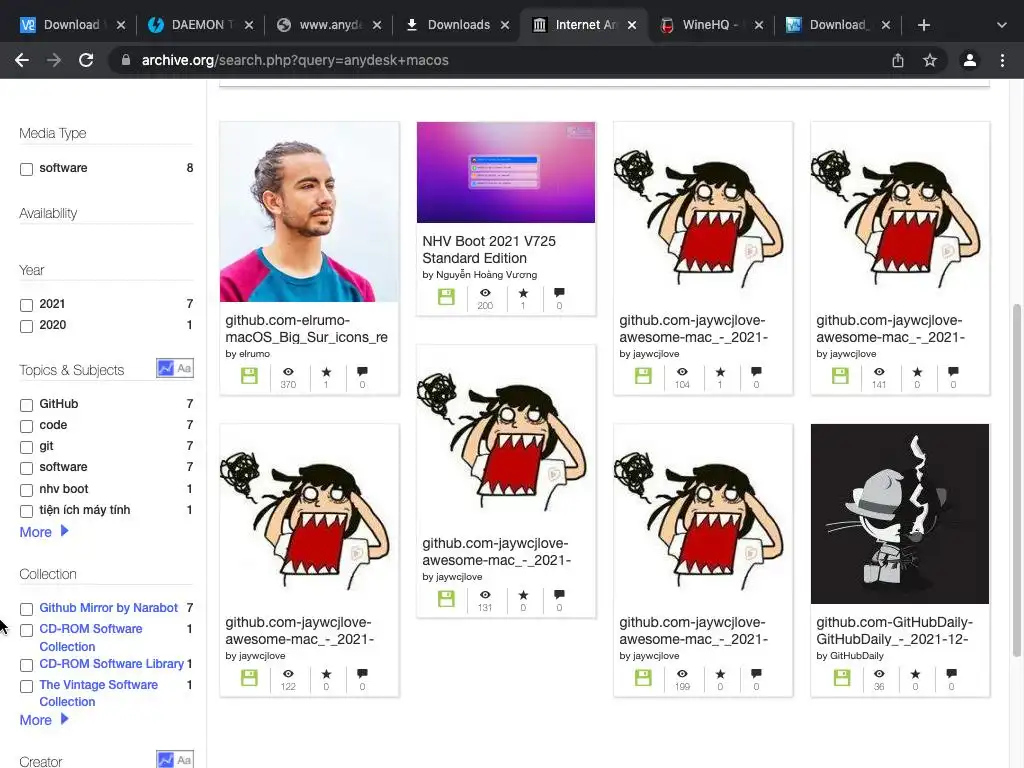Click views eye icon on NHV Boot card
Screen dimensions: 1024x768
pyautogui.click(x=485, y=293)
